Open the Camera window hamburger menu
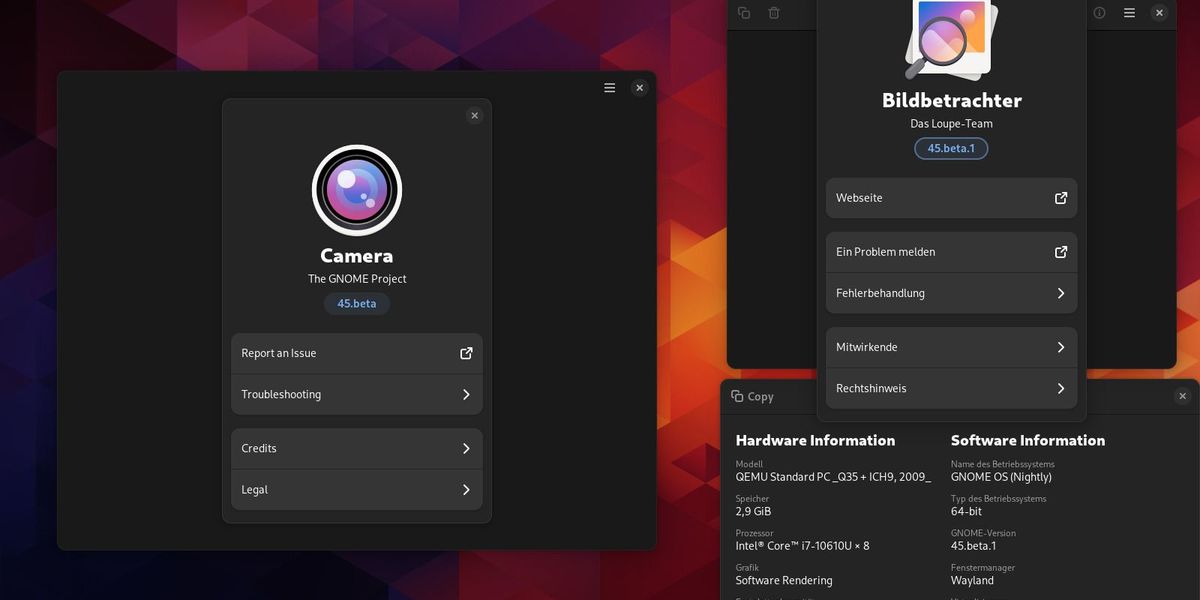Viewport: 1200px width, 600px height. pos(610,88)
